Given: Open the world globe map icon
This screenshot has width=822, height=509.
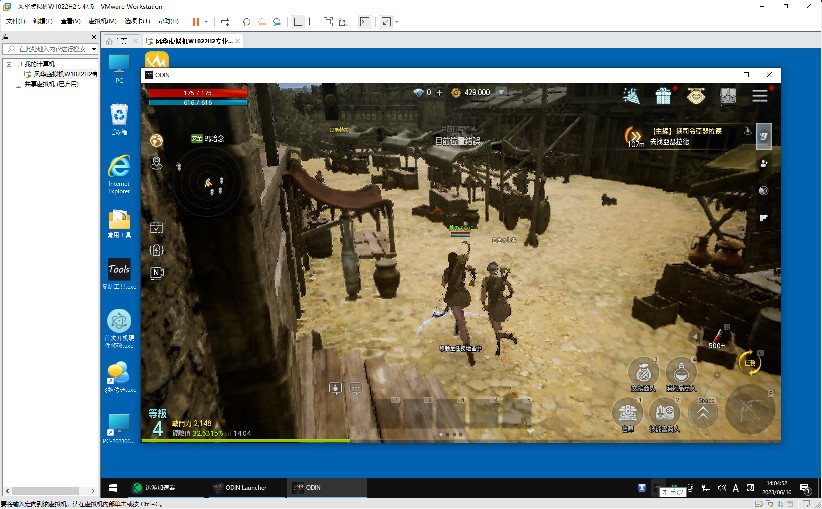Looking at the screenshot, I should coord(156,140).
